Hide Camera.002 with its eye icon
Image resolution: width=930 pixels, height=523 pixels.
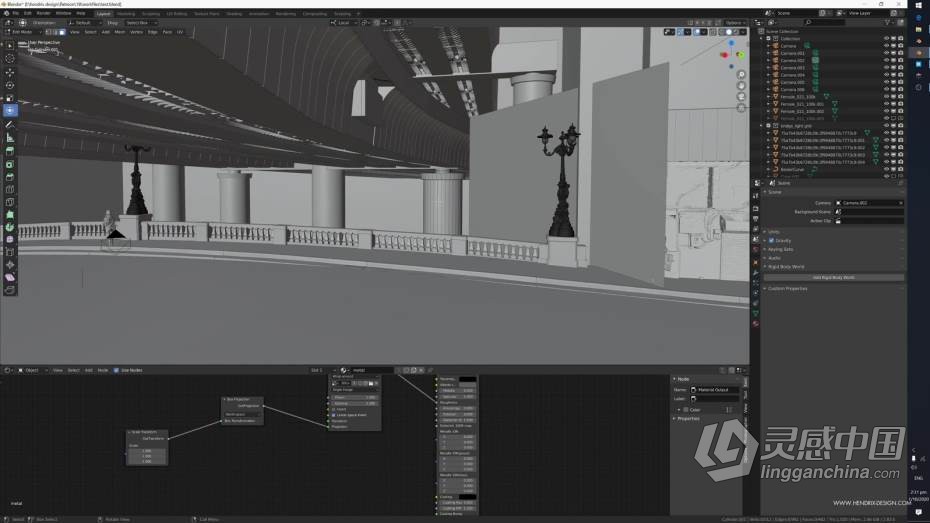coord(886,60)
